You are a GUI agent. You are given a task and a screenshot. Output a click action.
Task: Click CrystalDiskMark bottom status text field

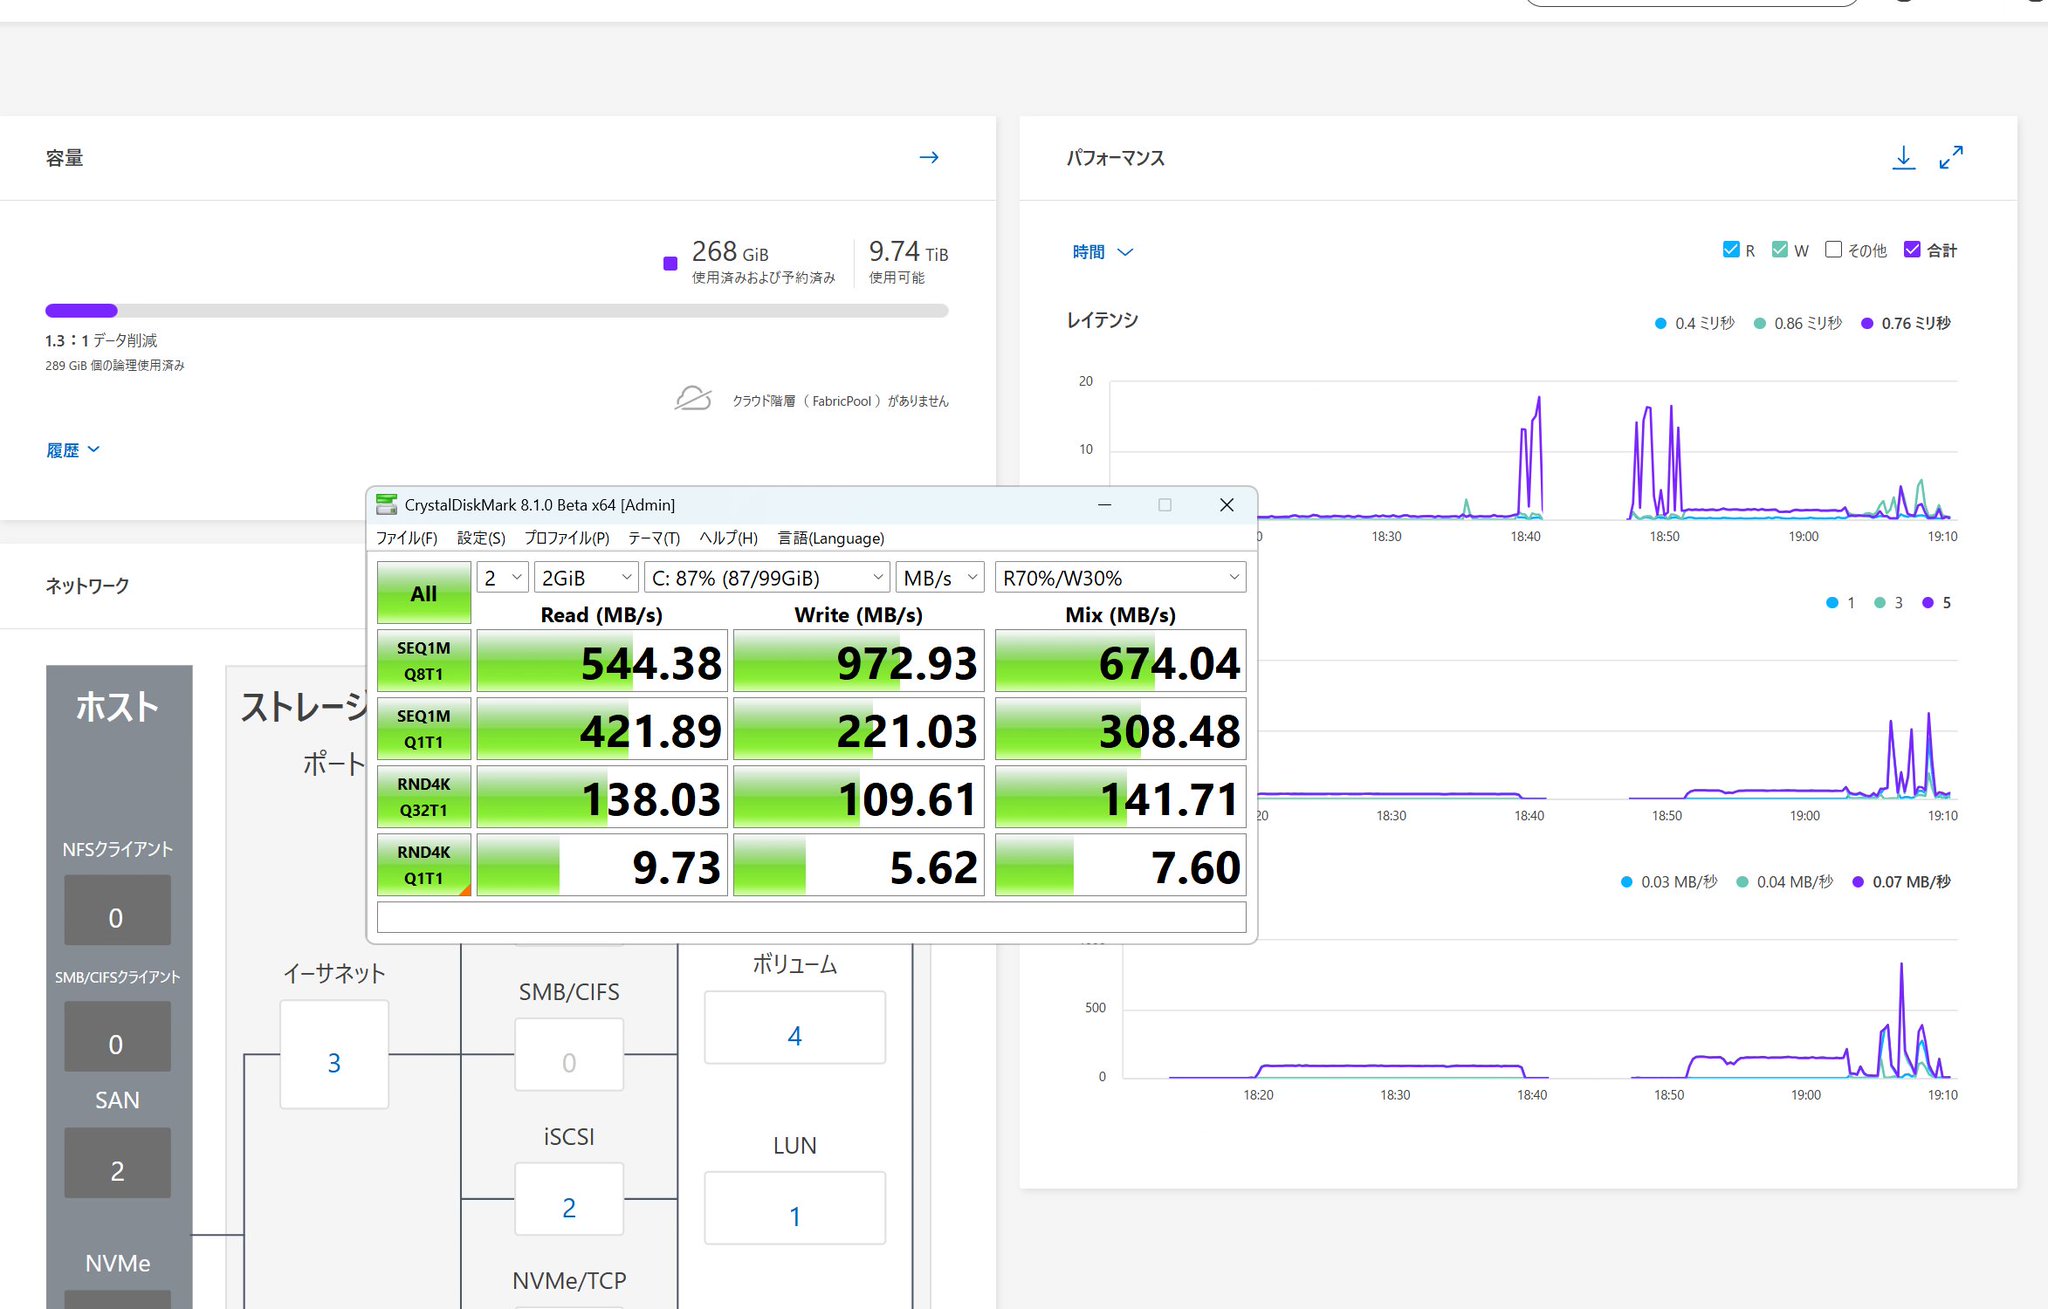click(x=811, y=917)
